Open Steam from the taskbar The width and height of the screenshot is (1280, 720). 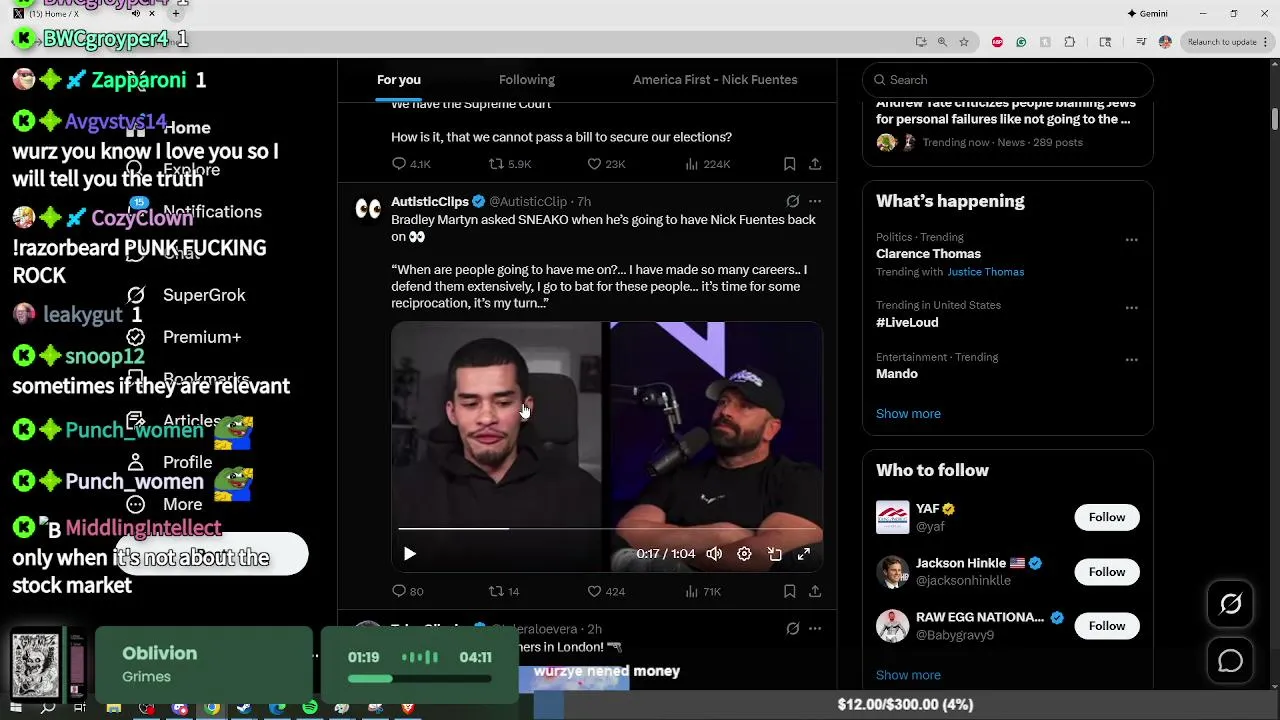[x=243, y=708]
